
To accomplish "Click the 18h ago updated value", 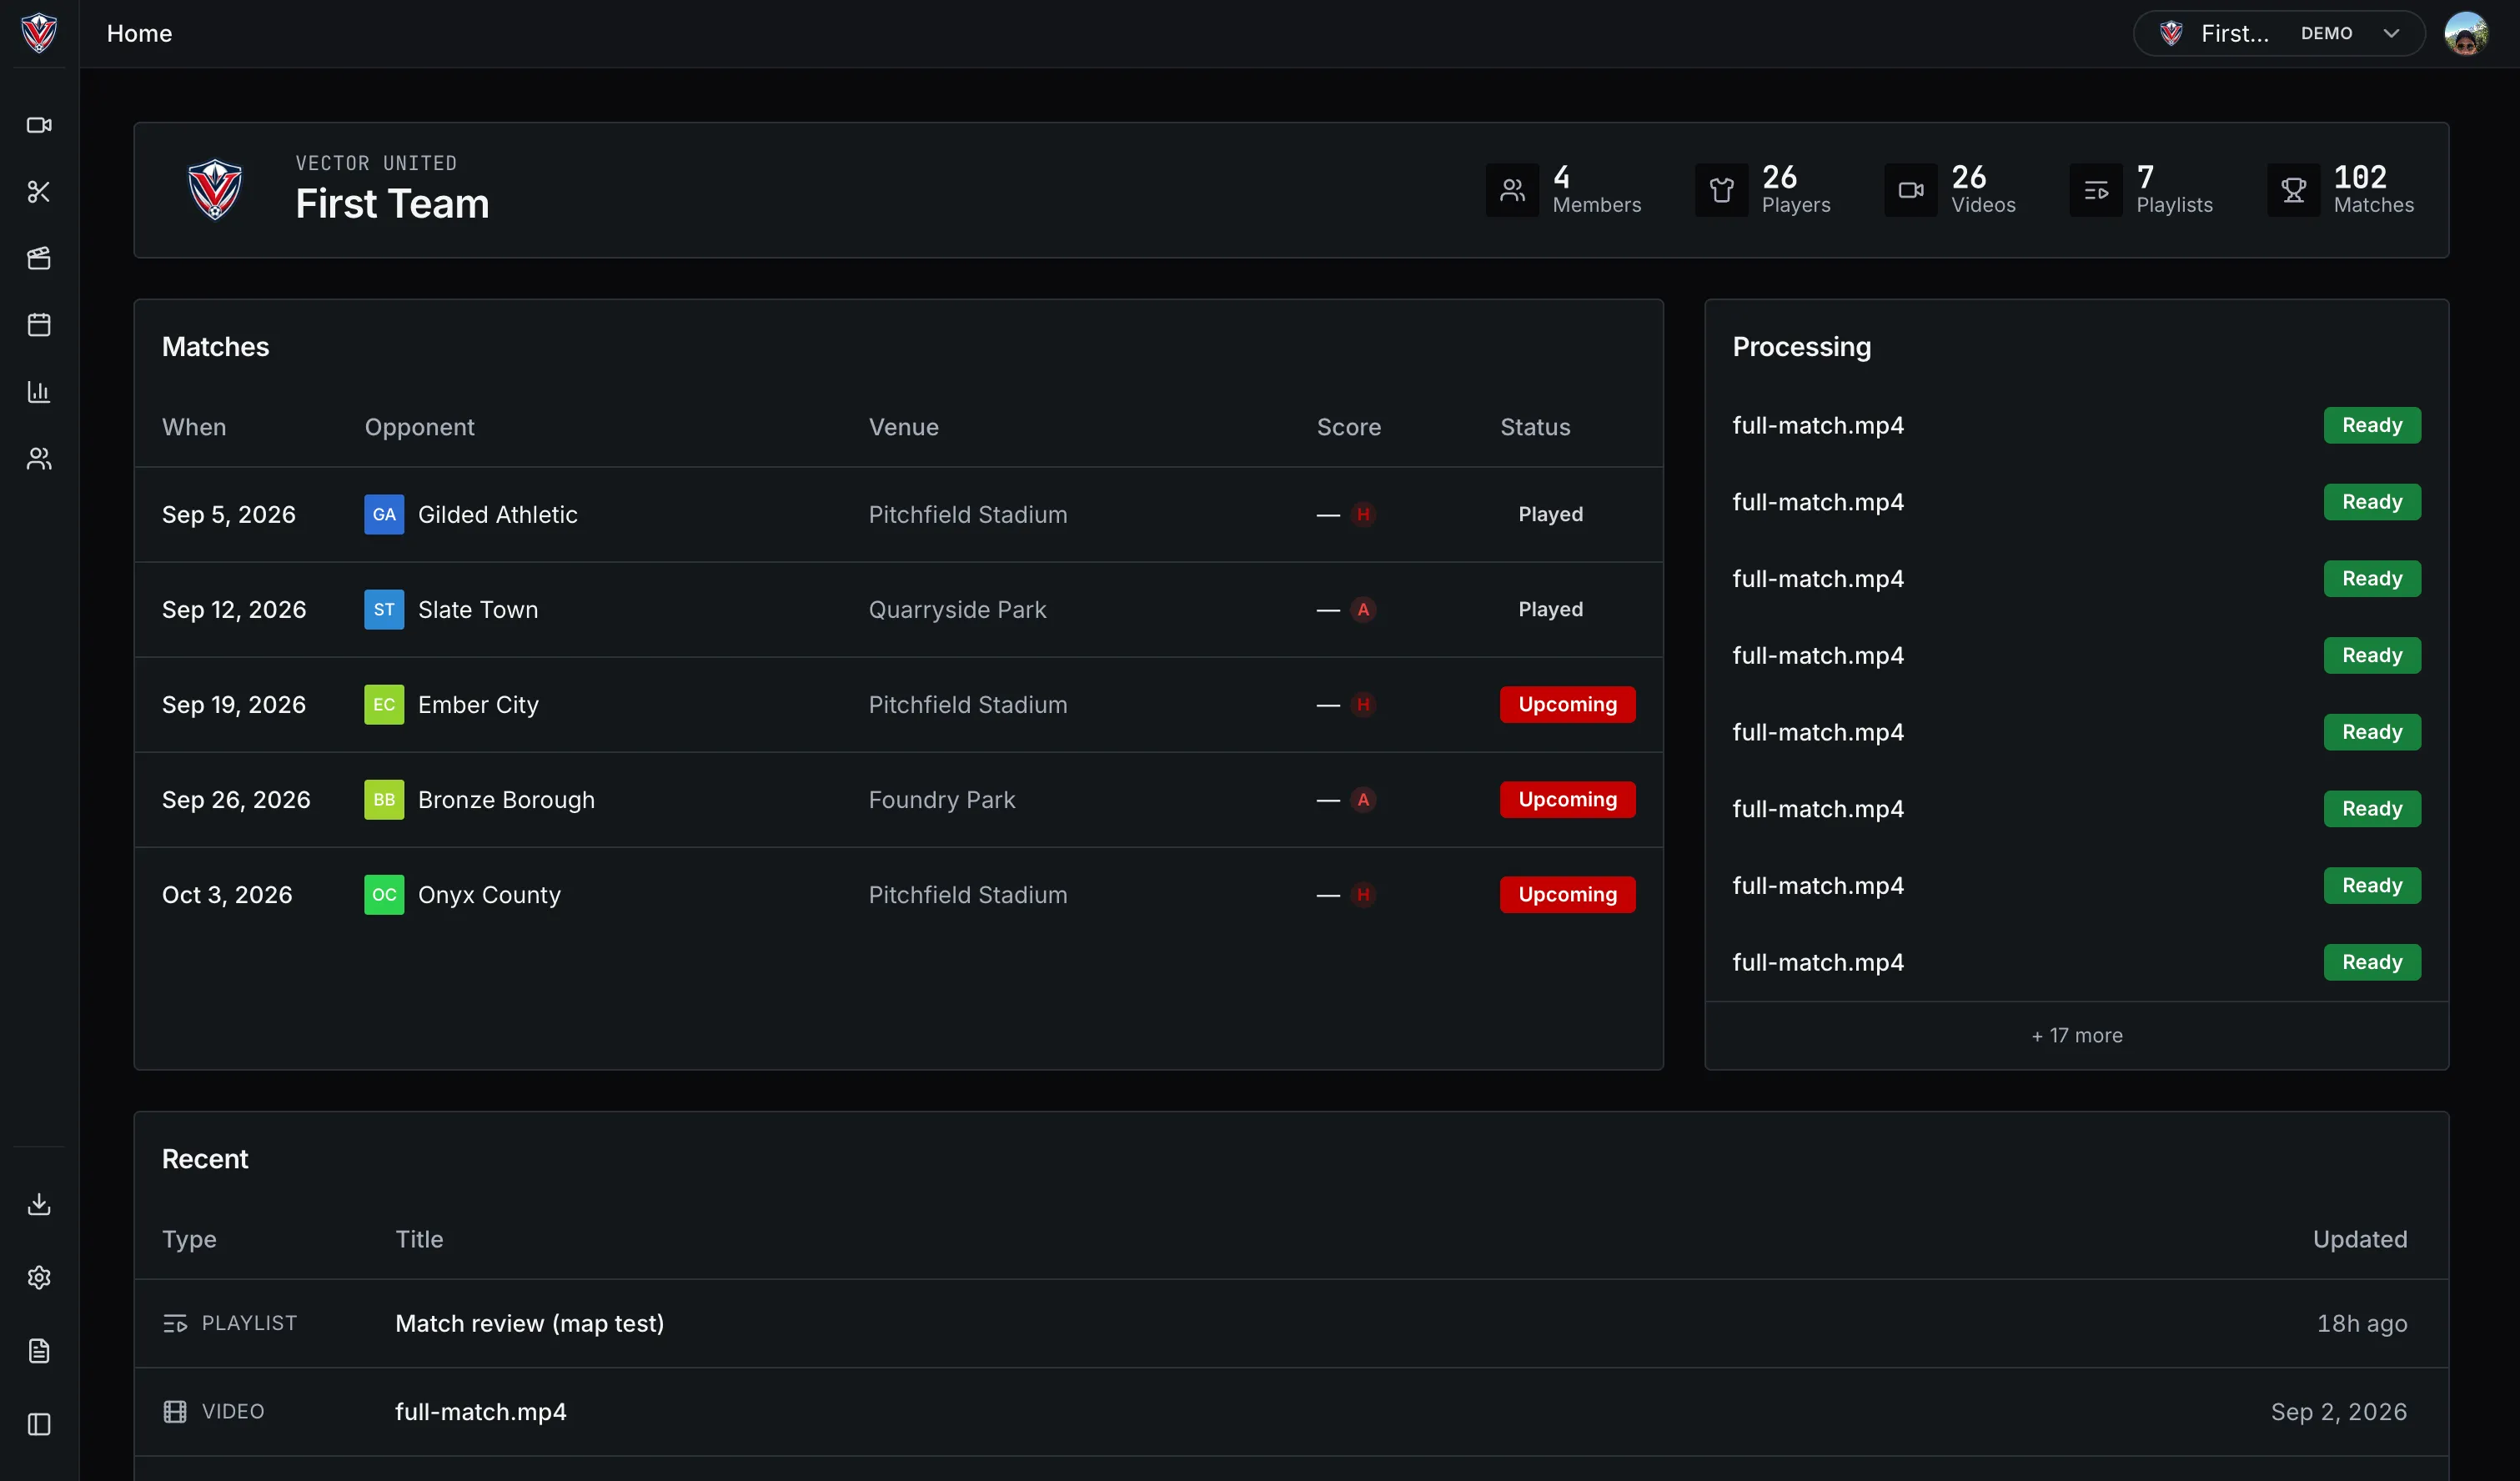I will click(x=2362, y=1323).
